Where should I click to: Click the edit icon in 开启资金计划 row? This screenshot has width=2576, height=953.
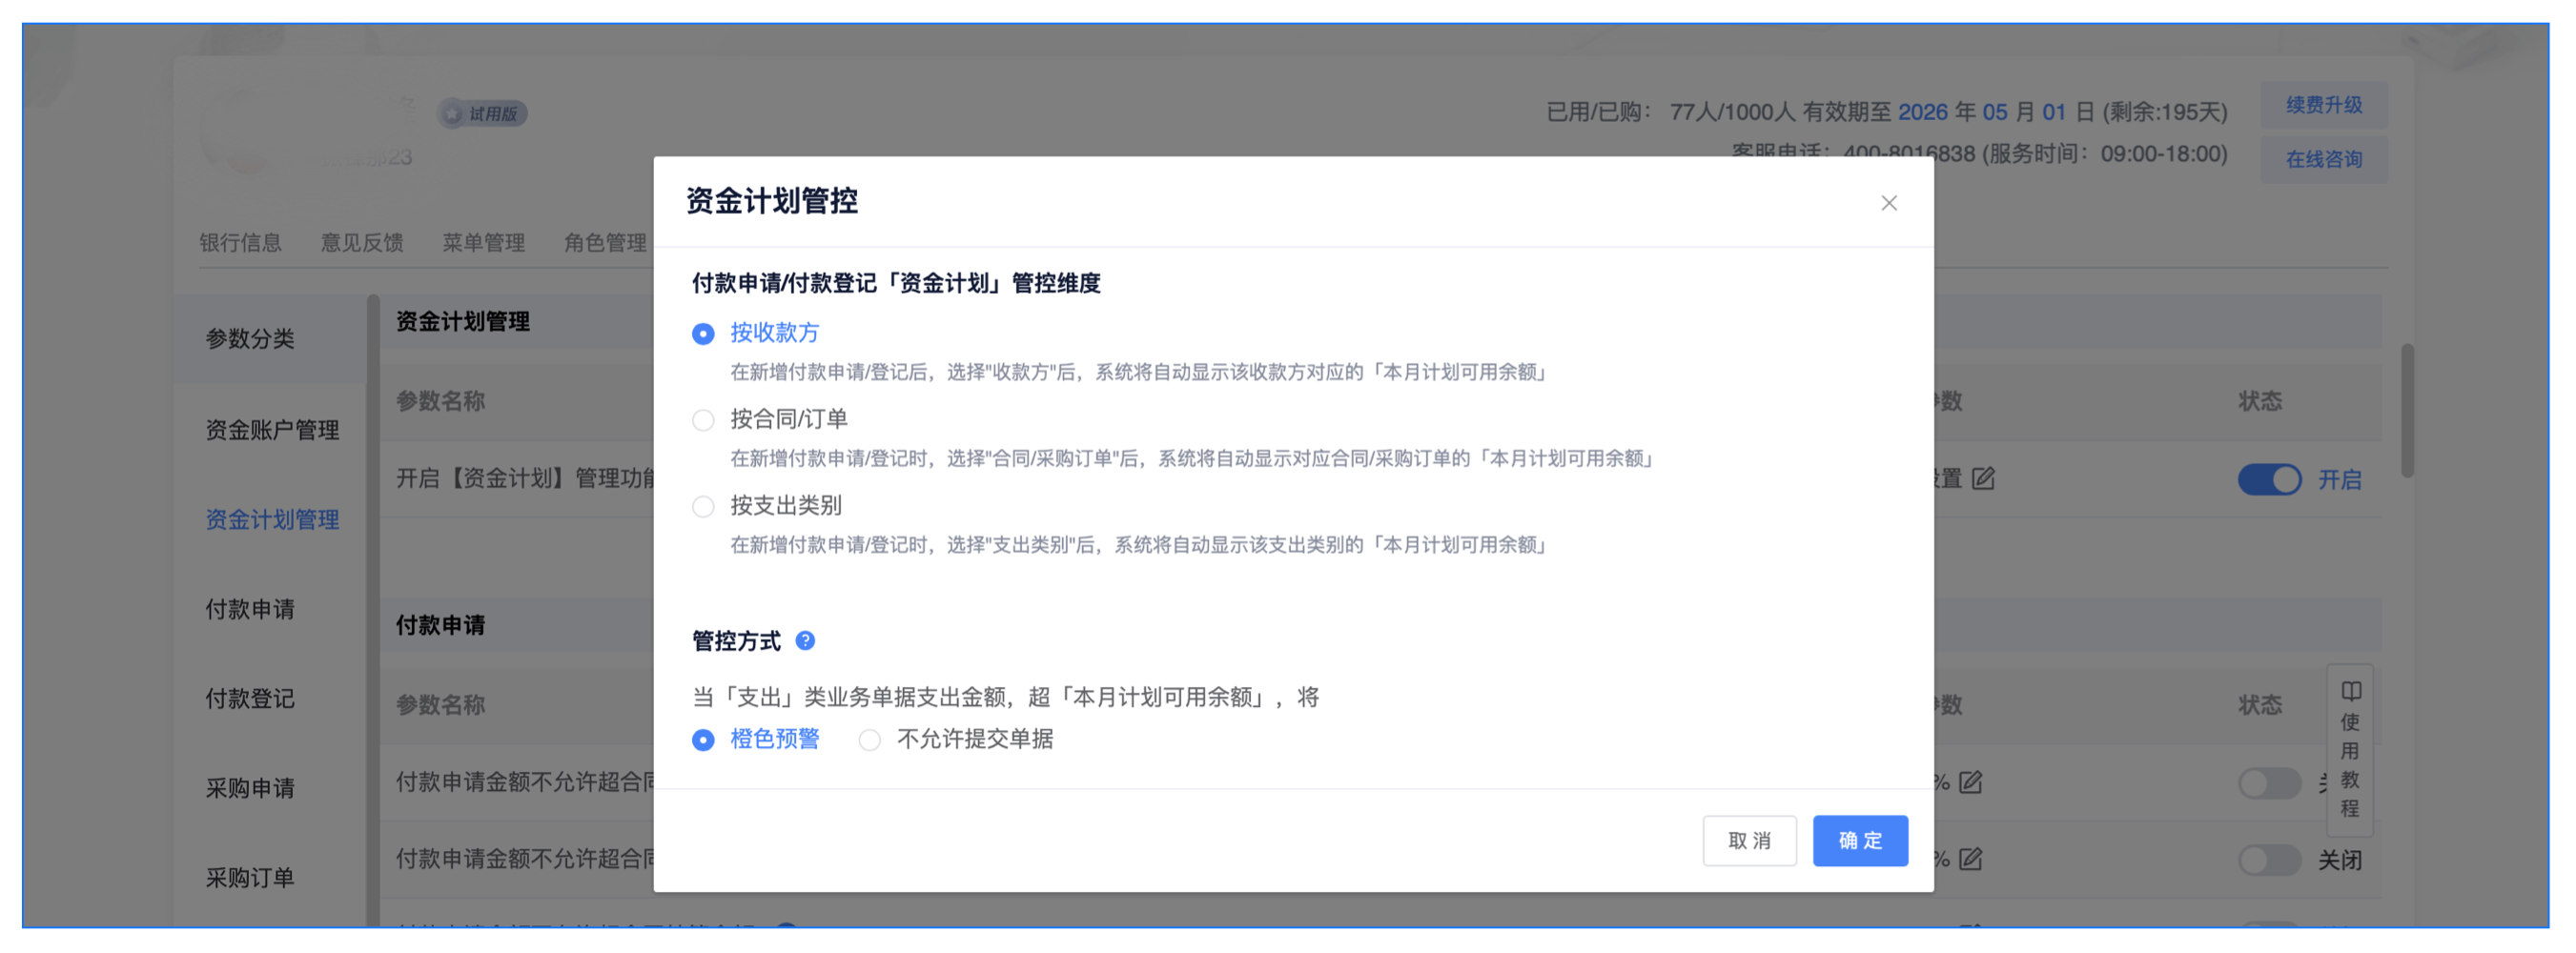(x=1983, y=479)
